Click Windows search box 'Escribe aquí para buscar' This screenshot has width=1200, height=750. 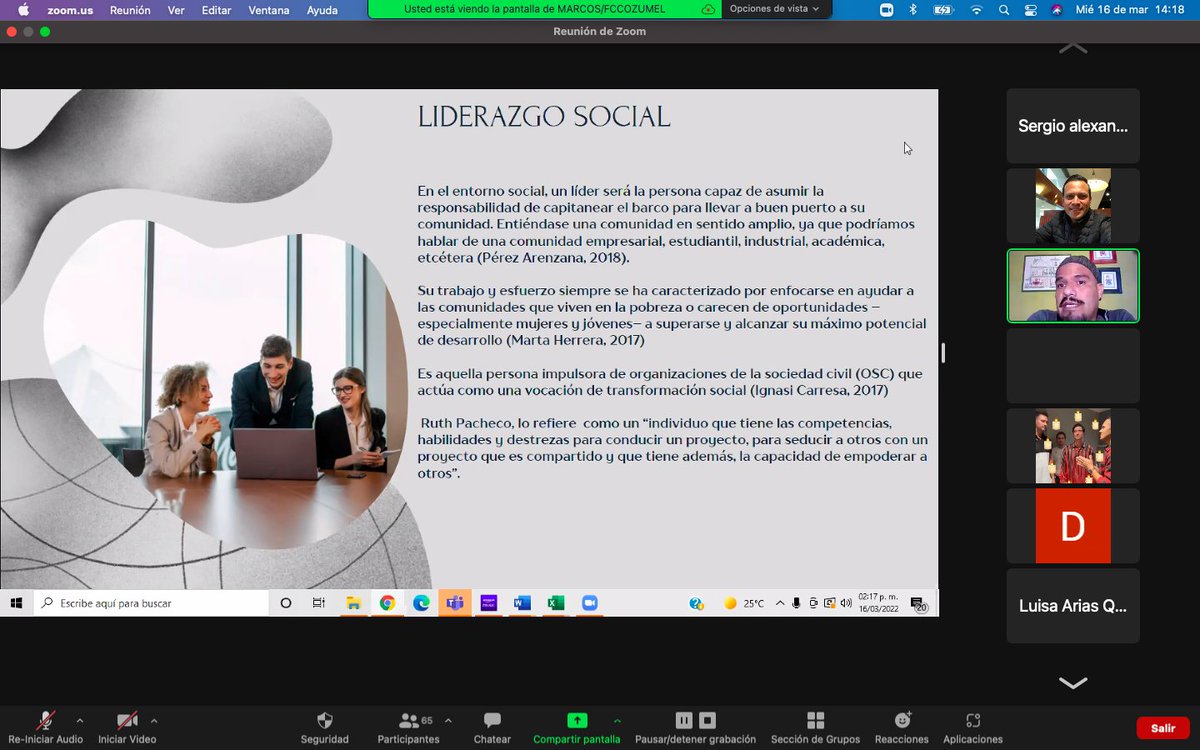[151, 603]
